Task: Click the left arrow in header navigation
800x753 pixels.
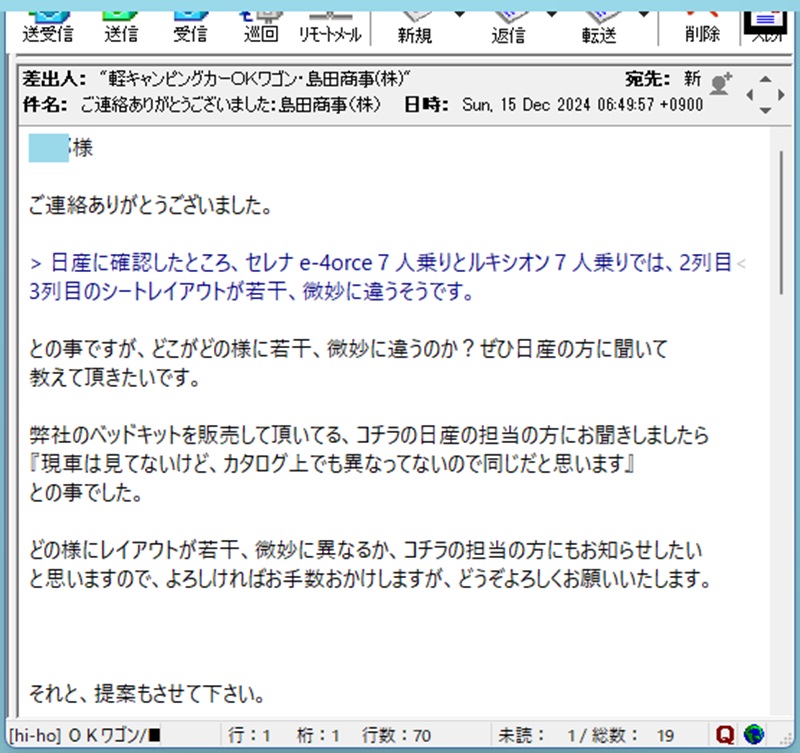Action: click(749, 95)
